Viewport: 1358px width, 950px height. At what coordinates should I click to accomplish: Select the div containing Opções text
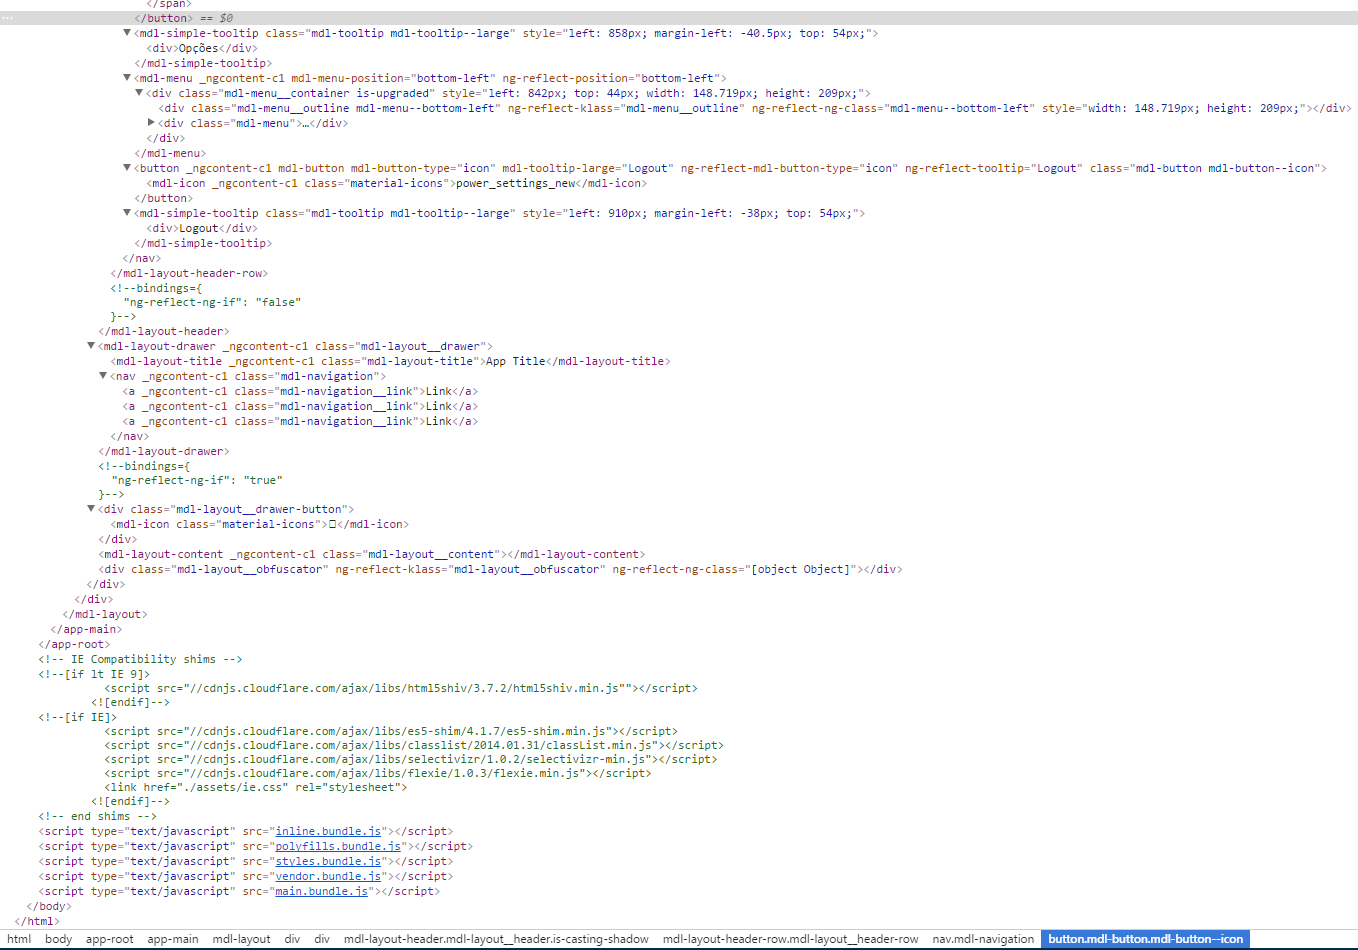202,48
